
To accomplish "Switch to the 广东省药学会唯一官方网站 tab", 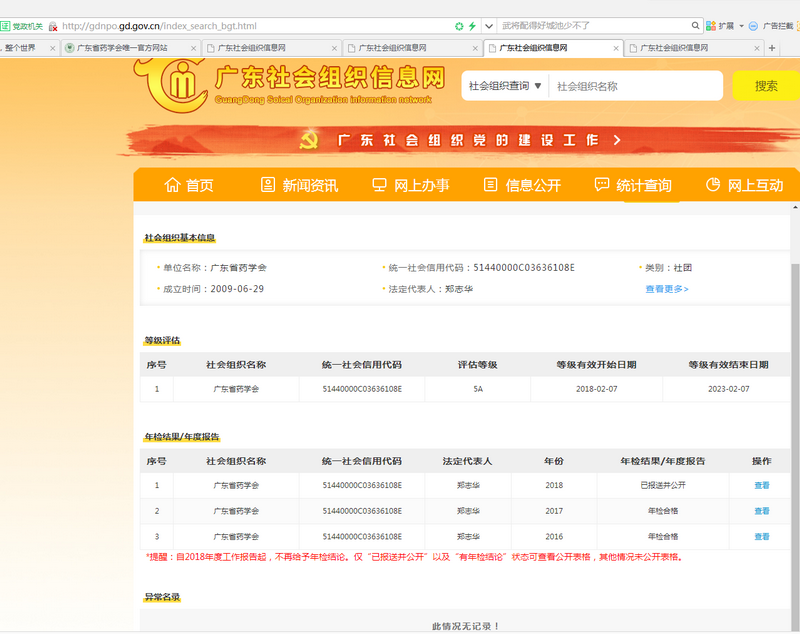I will coord(127,47).
